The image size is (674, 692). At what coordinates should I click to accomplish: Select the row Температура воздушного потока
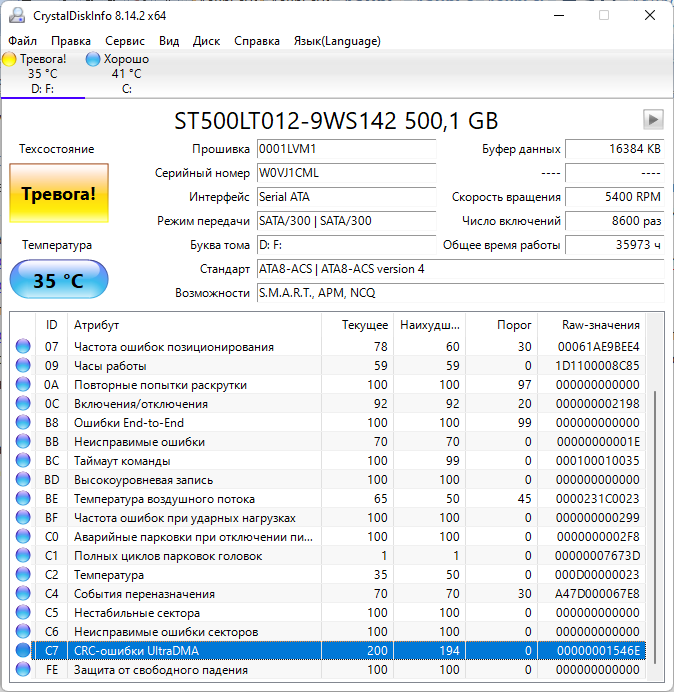[x=329, y=498]
